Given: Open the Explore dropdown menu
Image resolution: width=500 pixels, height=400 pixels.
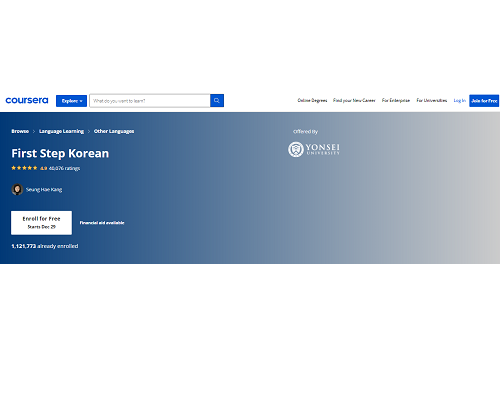Looking at the screenshot, I should (71, 101).
